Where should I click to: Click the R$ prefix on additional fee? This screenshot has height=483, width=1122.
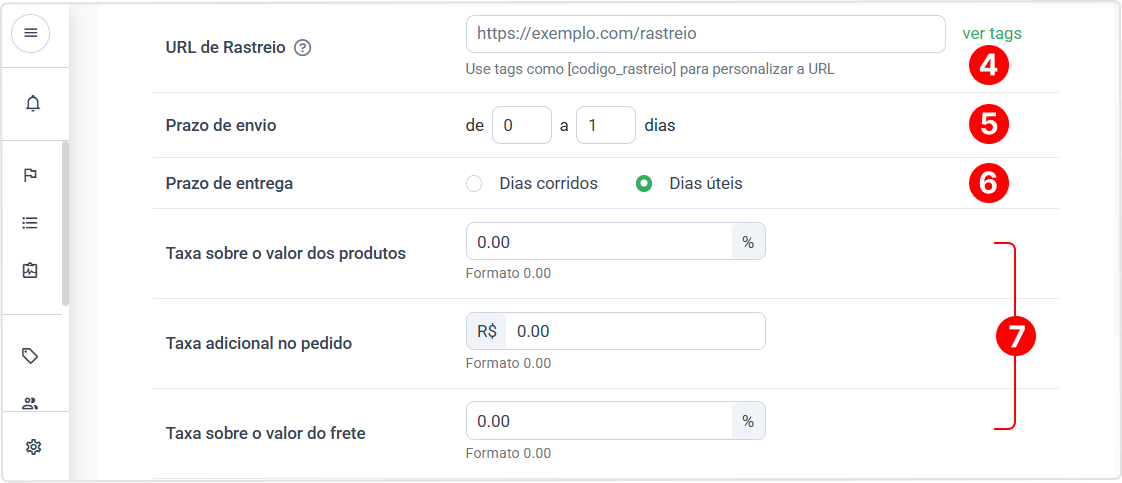(x=487, y=331)
